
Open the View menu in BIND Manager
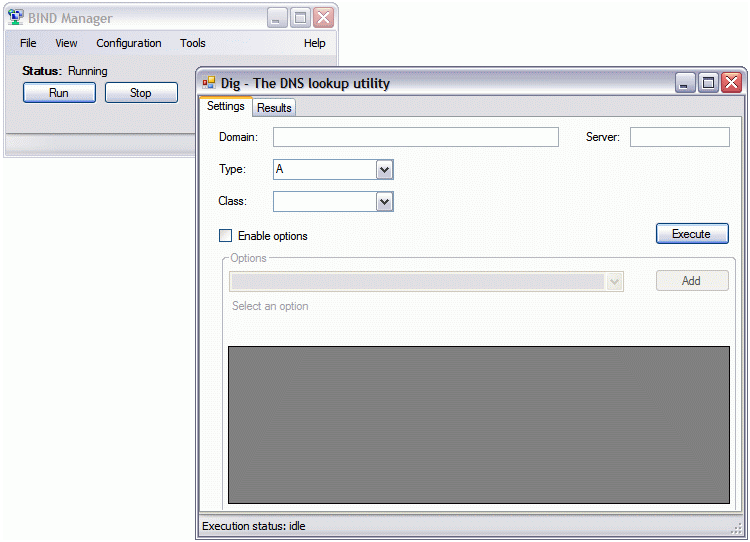click(x=66, y=43)
